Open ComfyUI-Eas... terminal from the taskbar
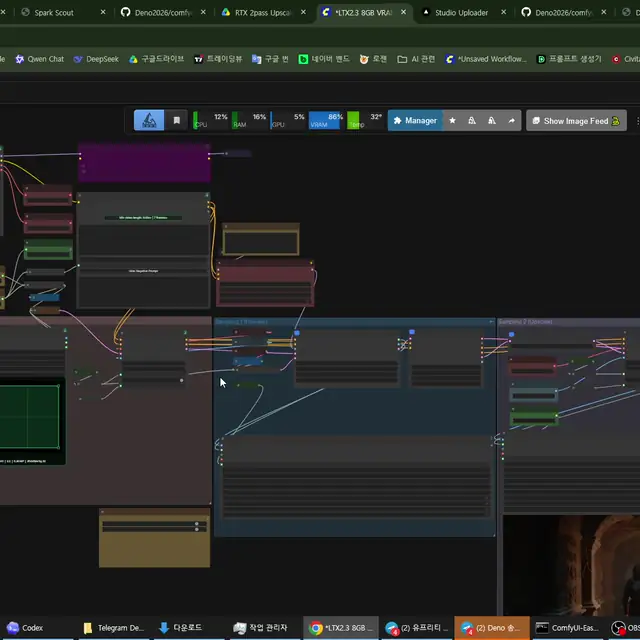 click(x=567, y=628)
